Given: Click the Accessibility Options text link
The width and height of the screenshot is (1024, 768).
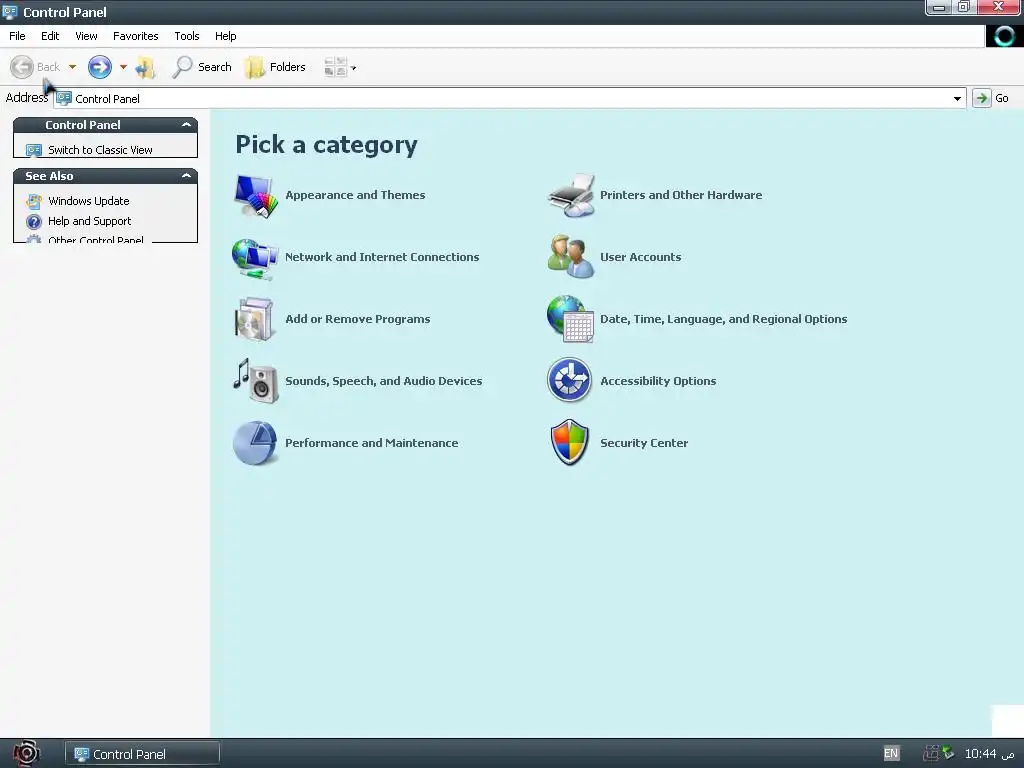Looking at the screenshot, I should [658, 381].
